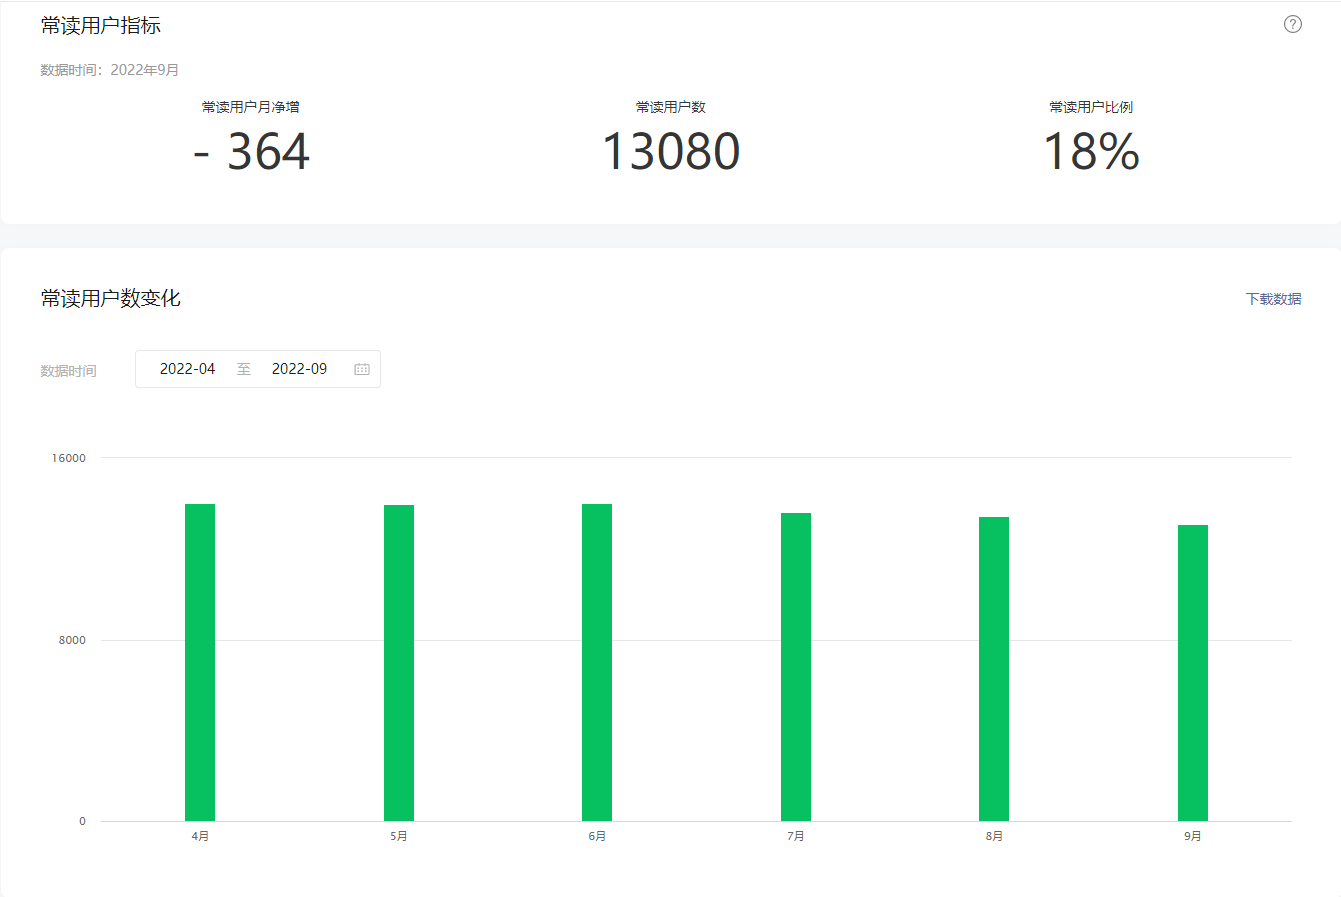This screenshot has width=1341, height=897.
Task: Open the calendar icon in date range
Action: 362,369
